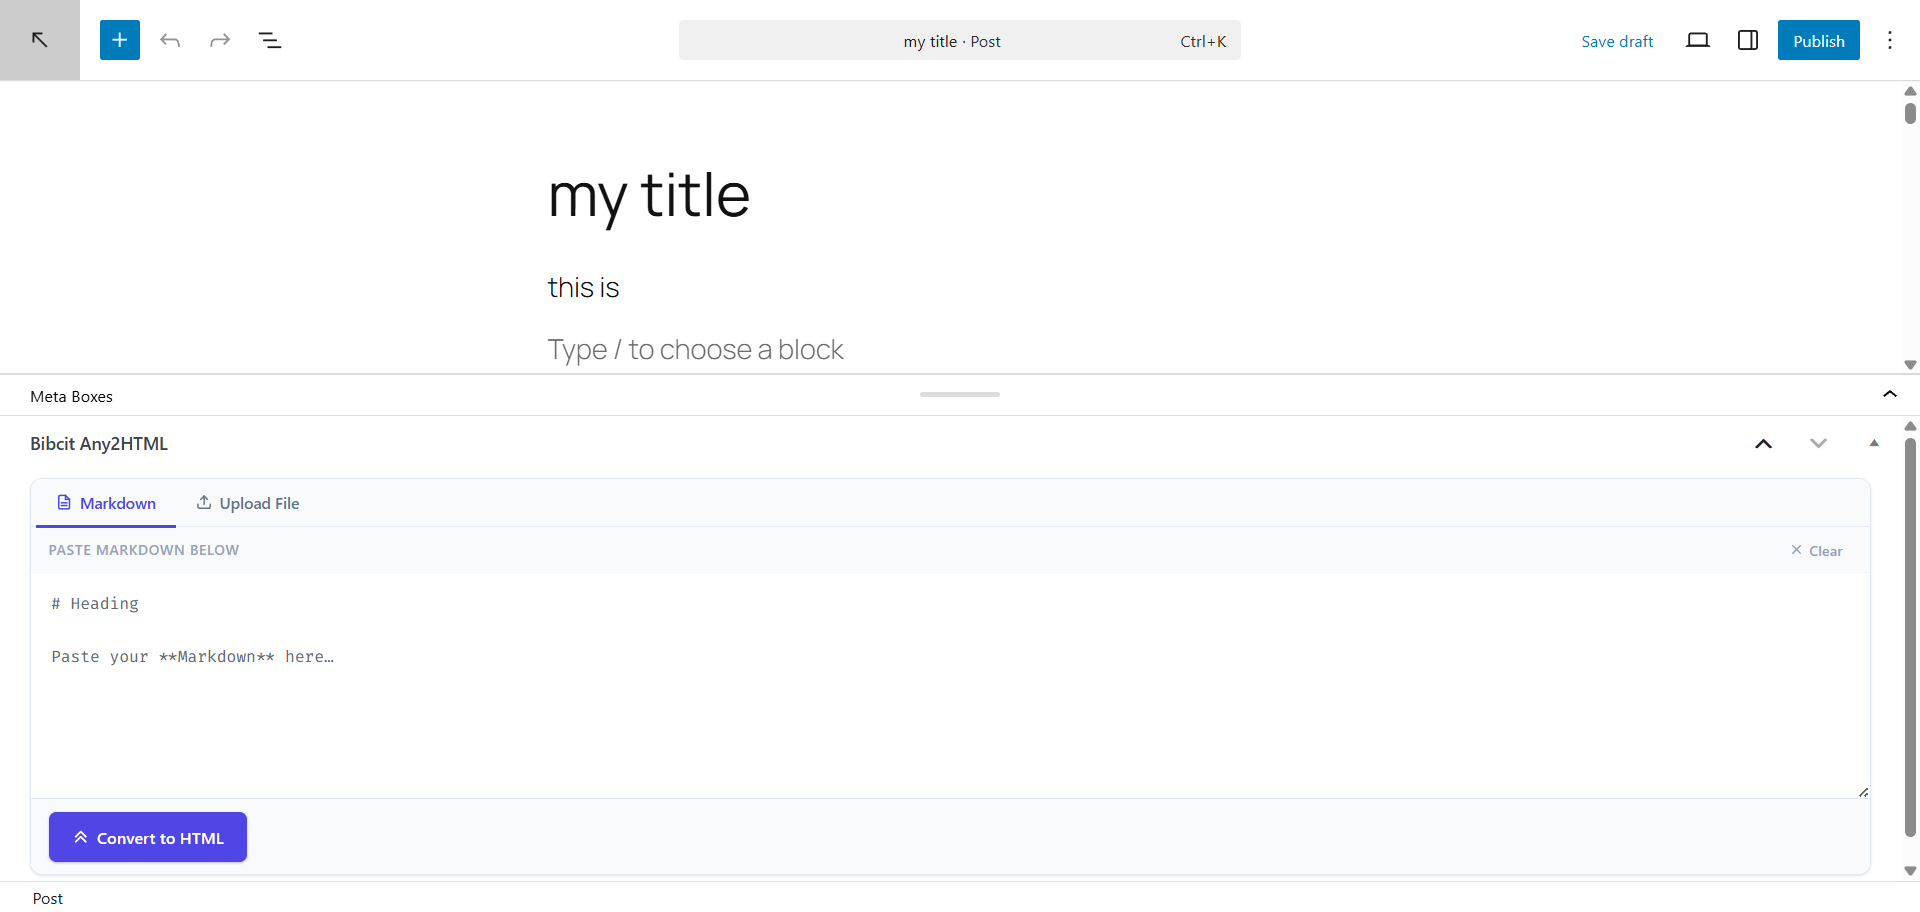Viewport: 1920px width, 912px height.
Task: Click the back arrow to exit the editor
Action: (40, 40)
